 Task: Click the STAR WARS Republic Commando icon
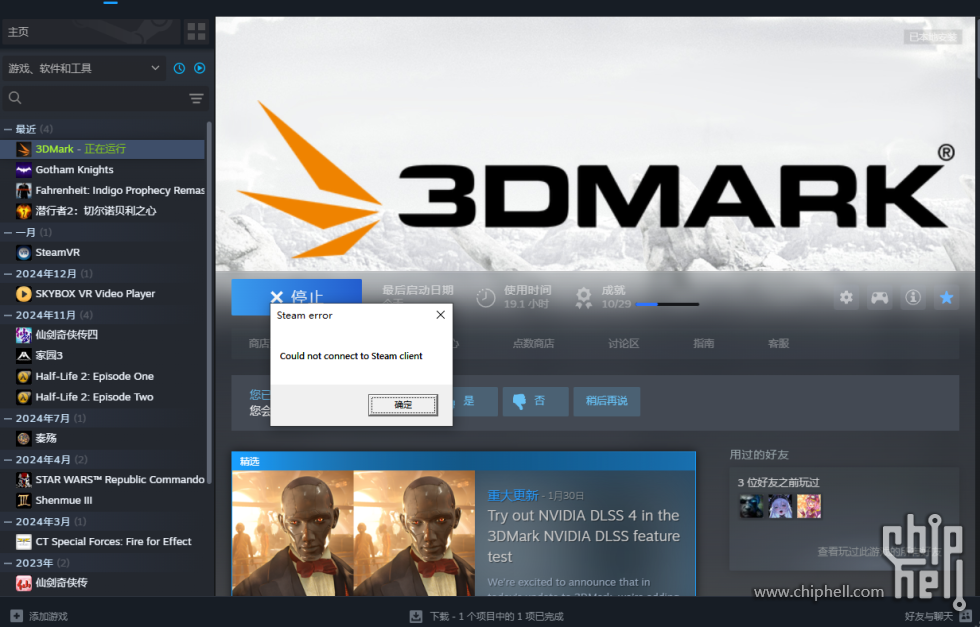[x=23, y=479]
